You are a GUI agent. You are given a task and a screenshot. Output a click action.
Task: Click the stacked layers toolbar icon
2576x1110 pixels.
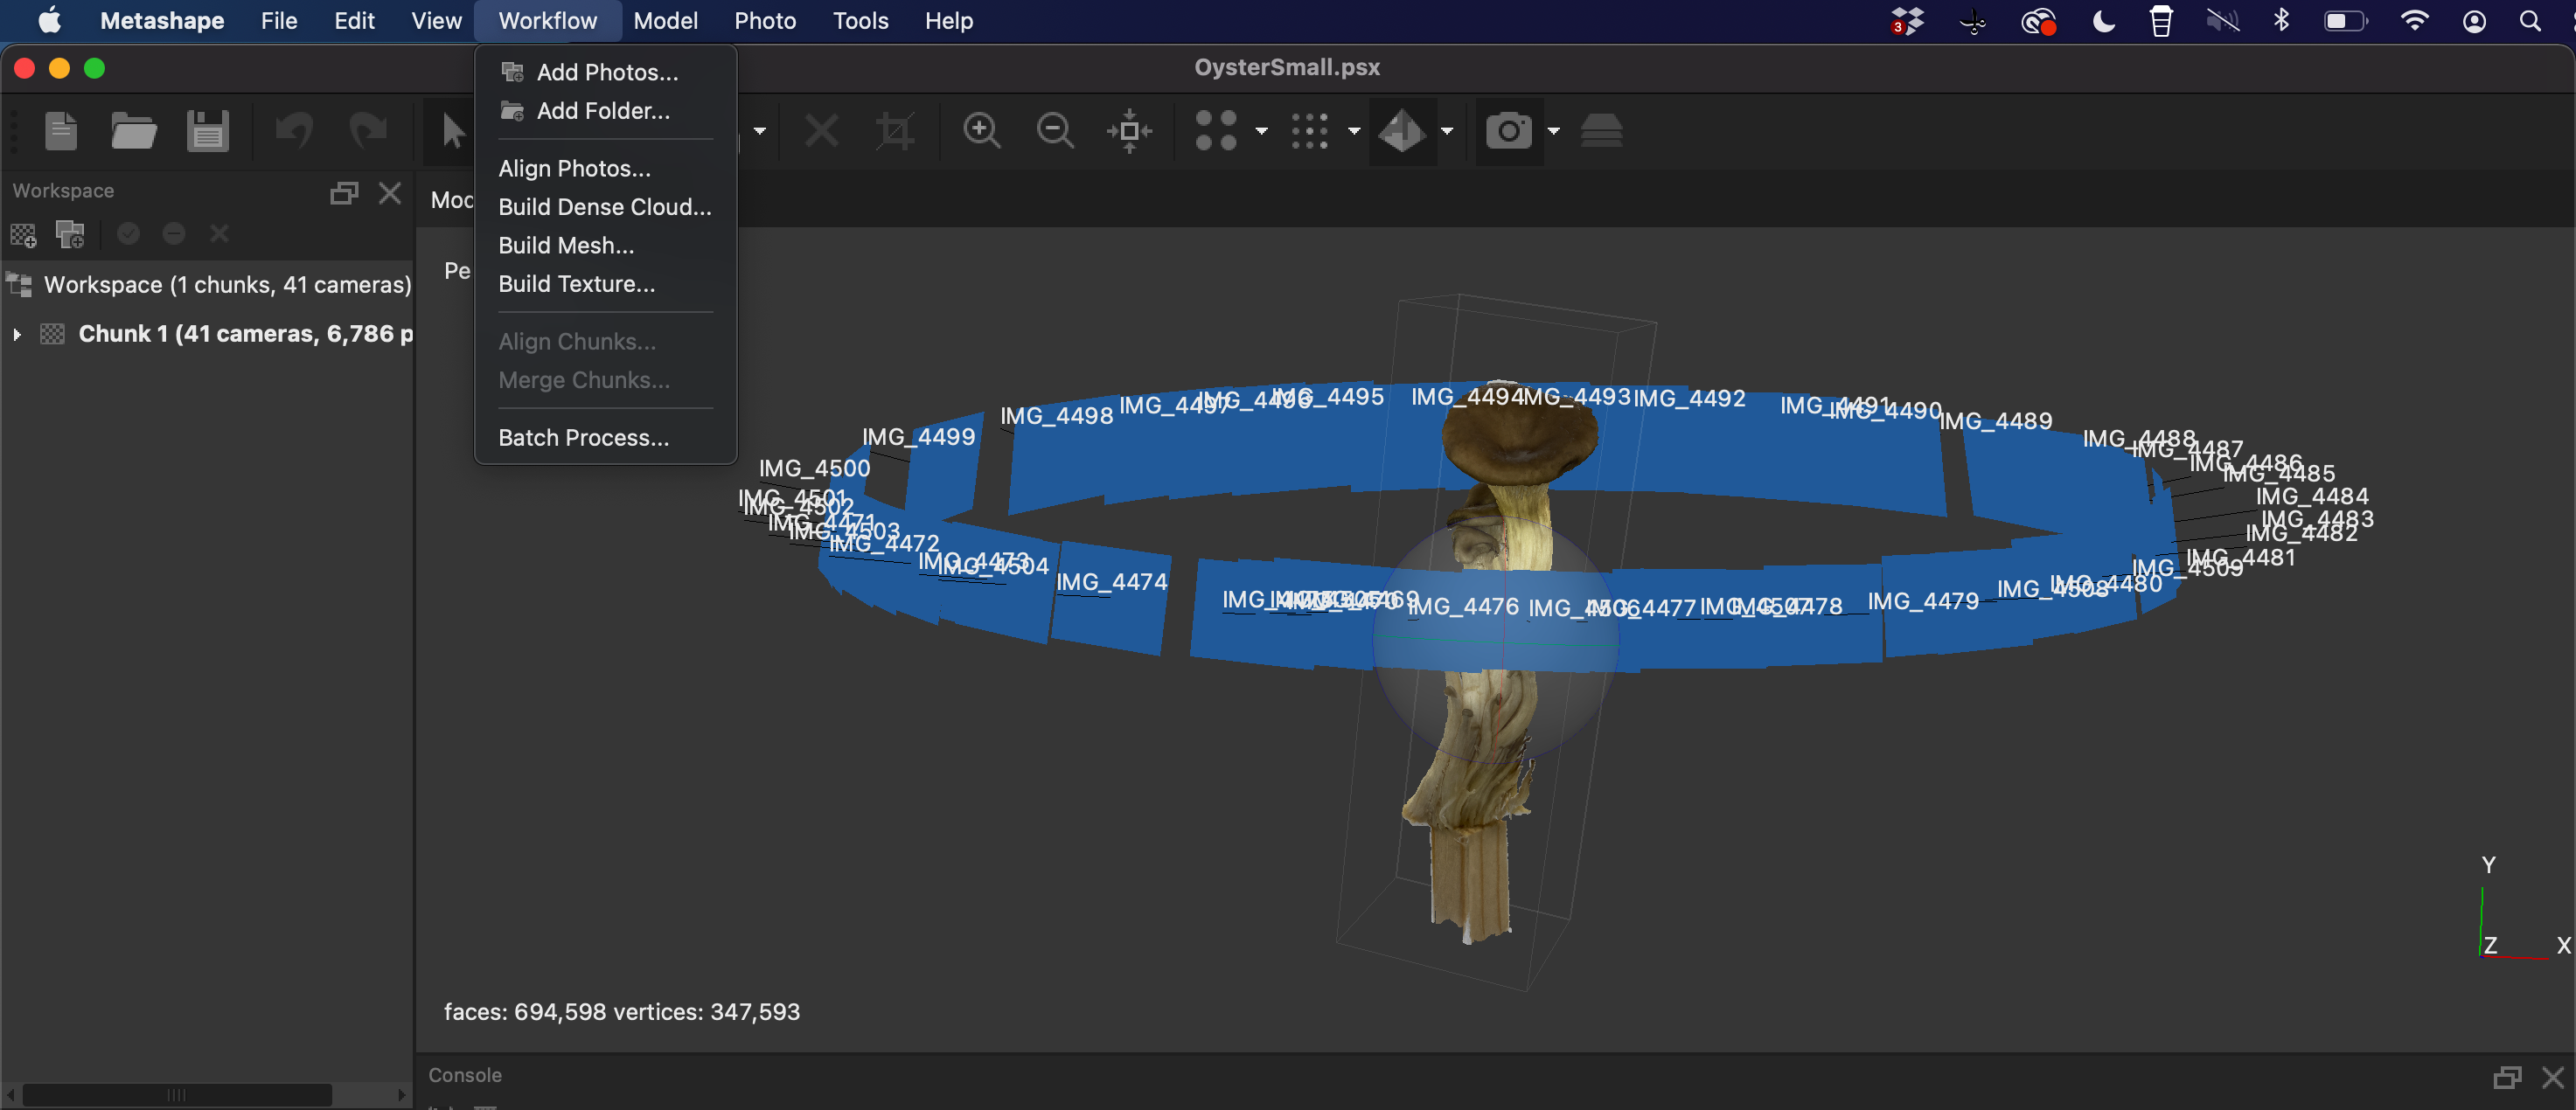[x=1601, y=131]
